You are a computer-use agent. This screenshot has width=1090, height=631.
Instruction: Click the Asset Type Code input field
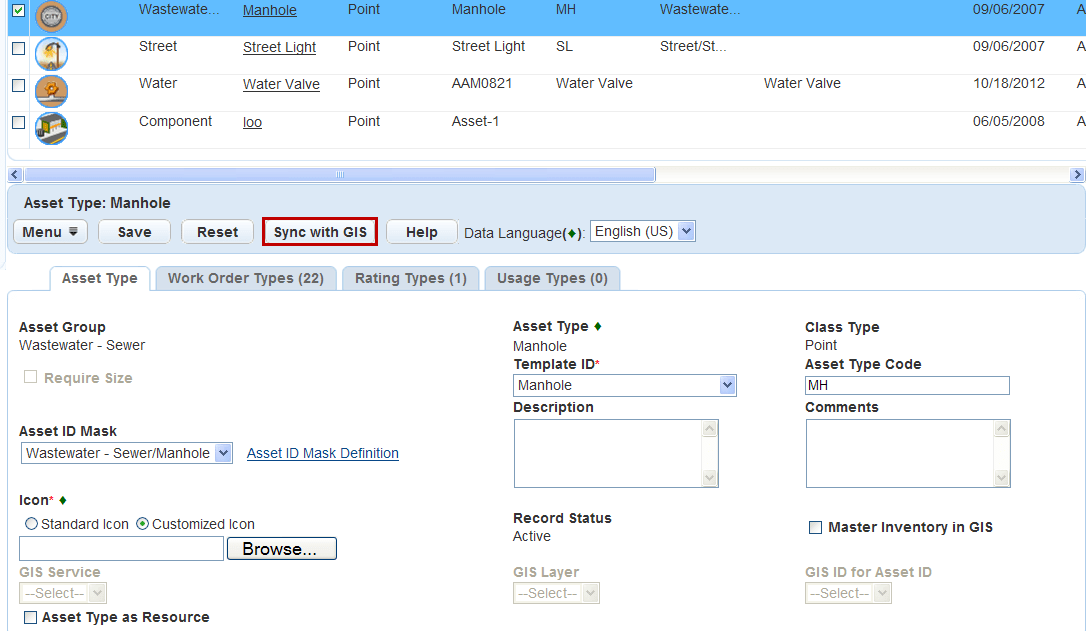(x=906, y=385)
